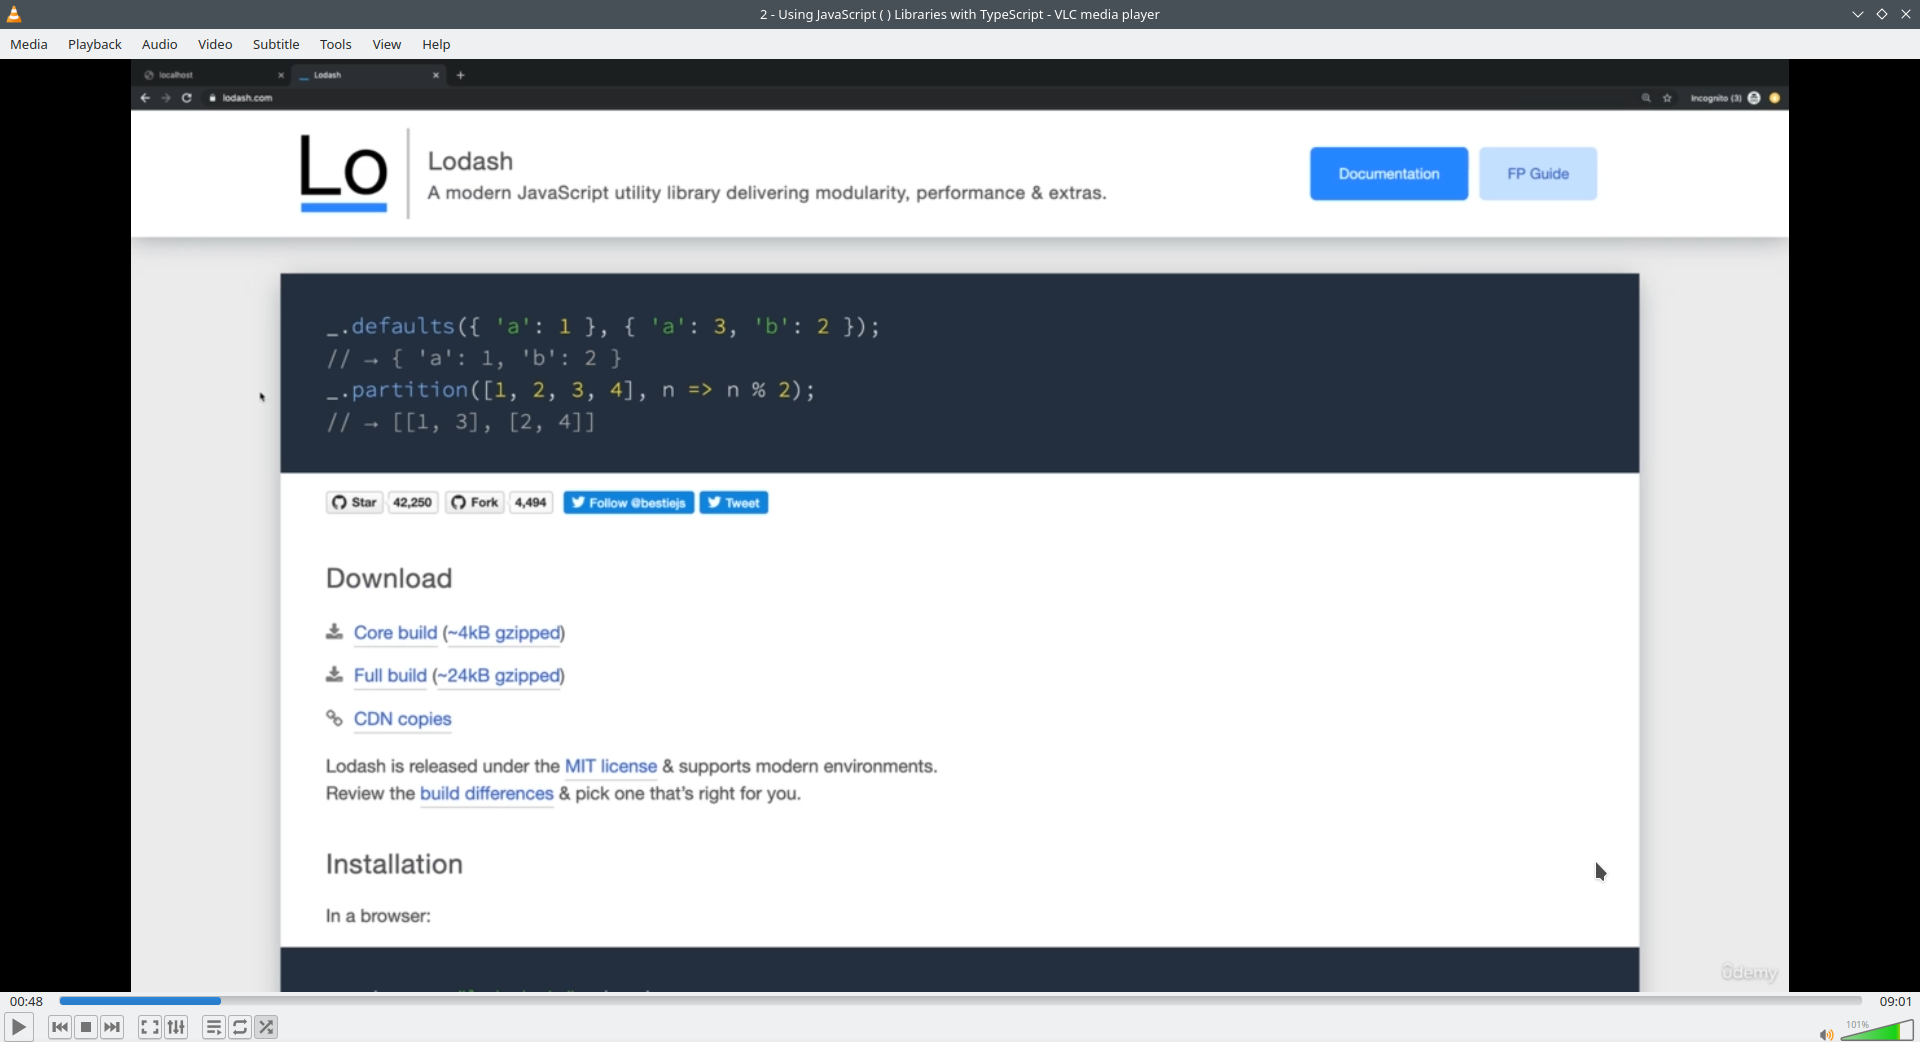Open the Tools menu
This screenshot has width=1920, height=1042.
point(336,44)
